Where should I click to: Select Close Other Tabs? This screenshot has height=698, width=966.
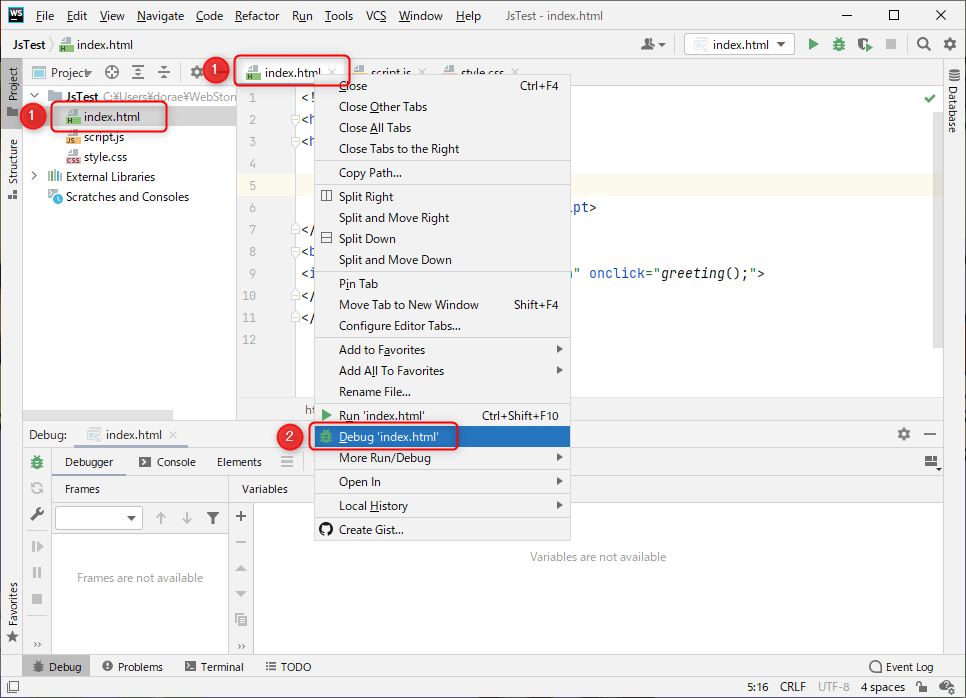click(442, 107)
